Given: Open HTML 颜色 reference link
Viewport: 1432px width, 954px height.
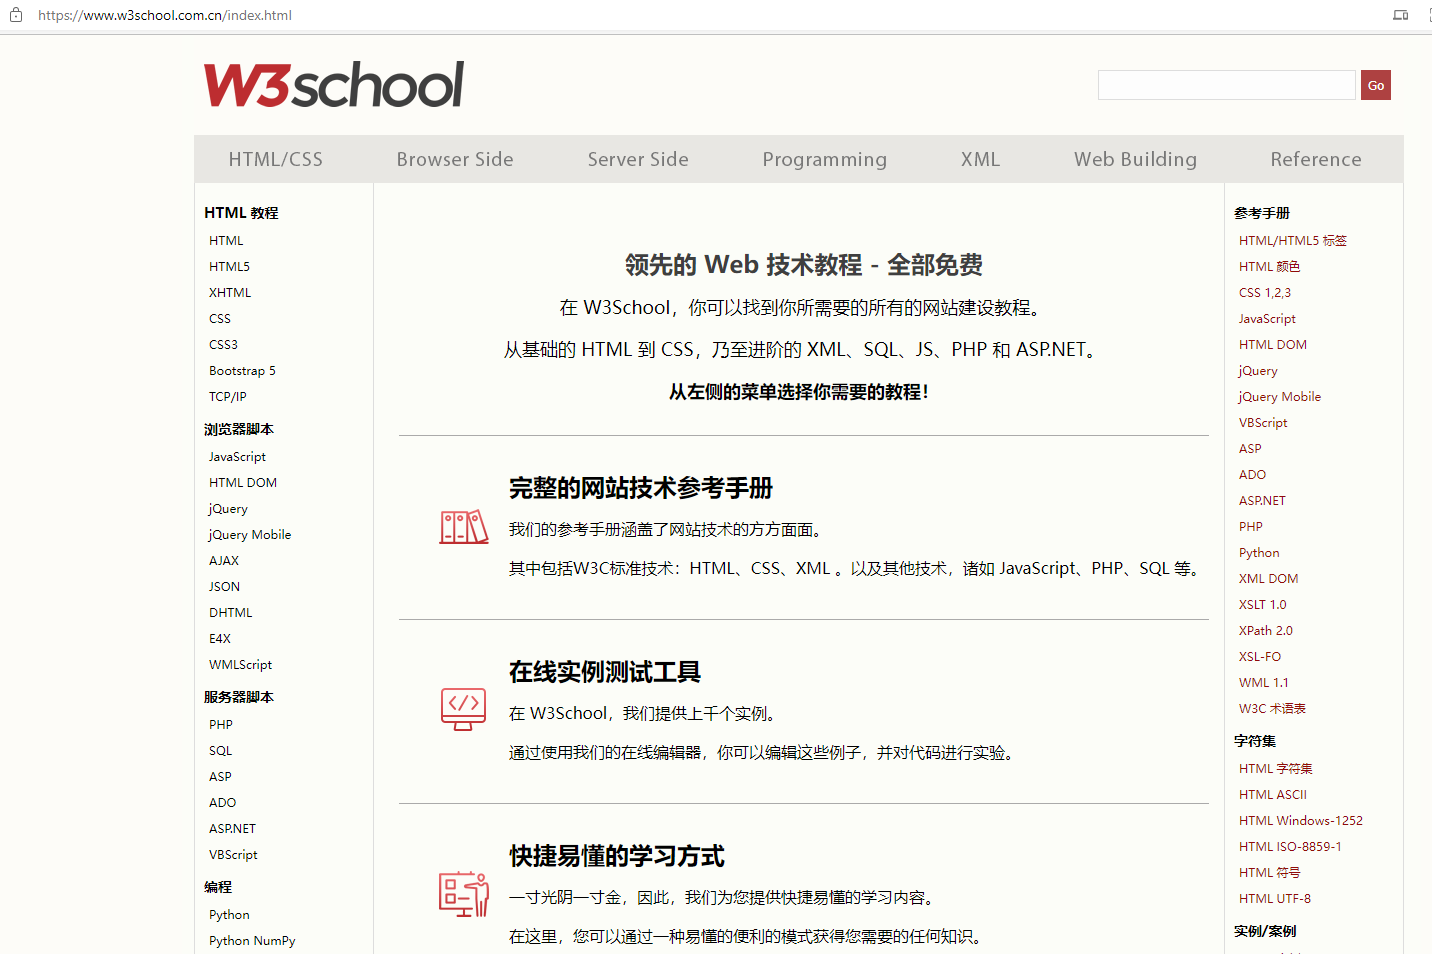Looking at the screenshot, I should [1269, 266].
